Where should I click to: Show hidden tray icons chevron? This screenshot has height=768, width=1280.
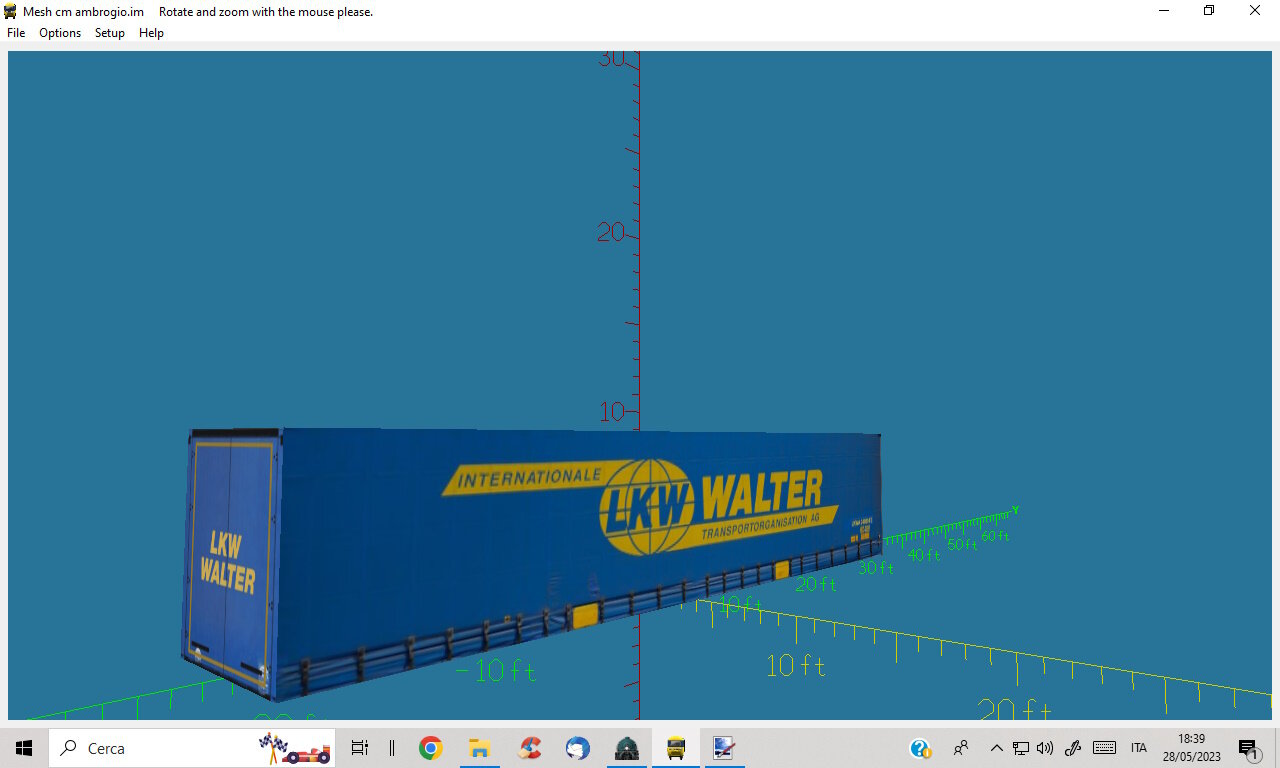point(996,748)
